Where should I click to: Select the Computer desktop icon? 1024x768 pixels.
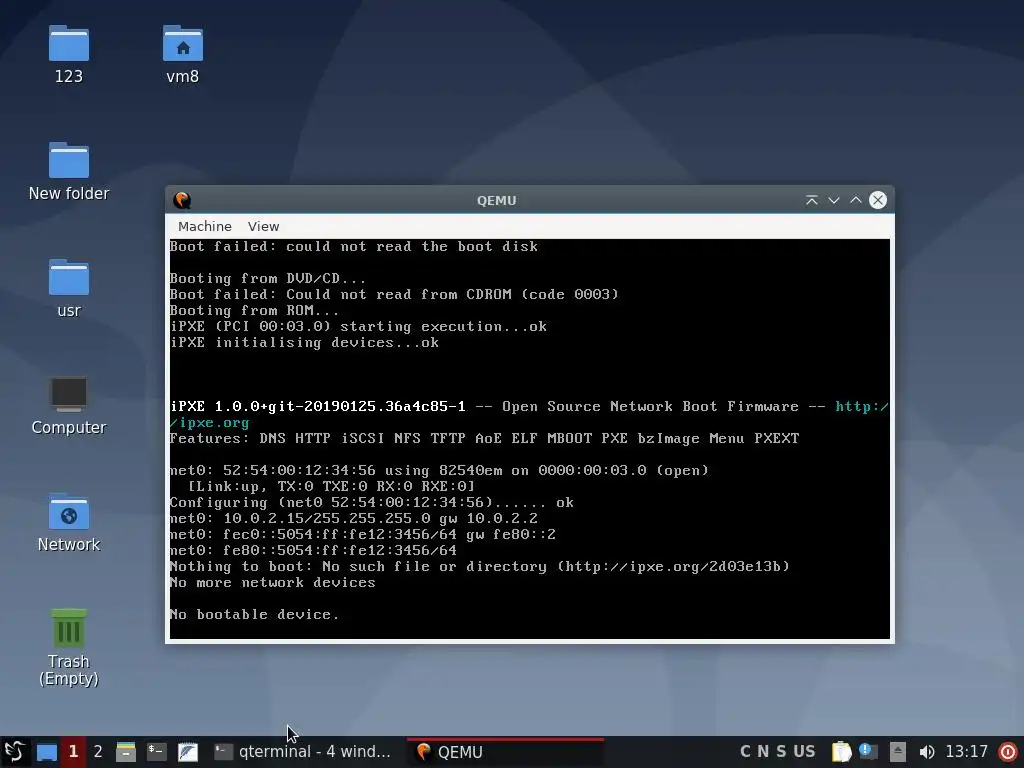(x=69, y=406)
